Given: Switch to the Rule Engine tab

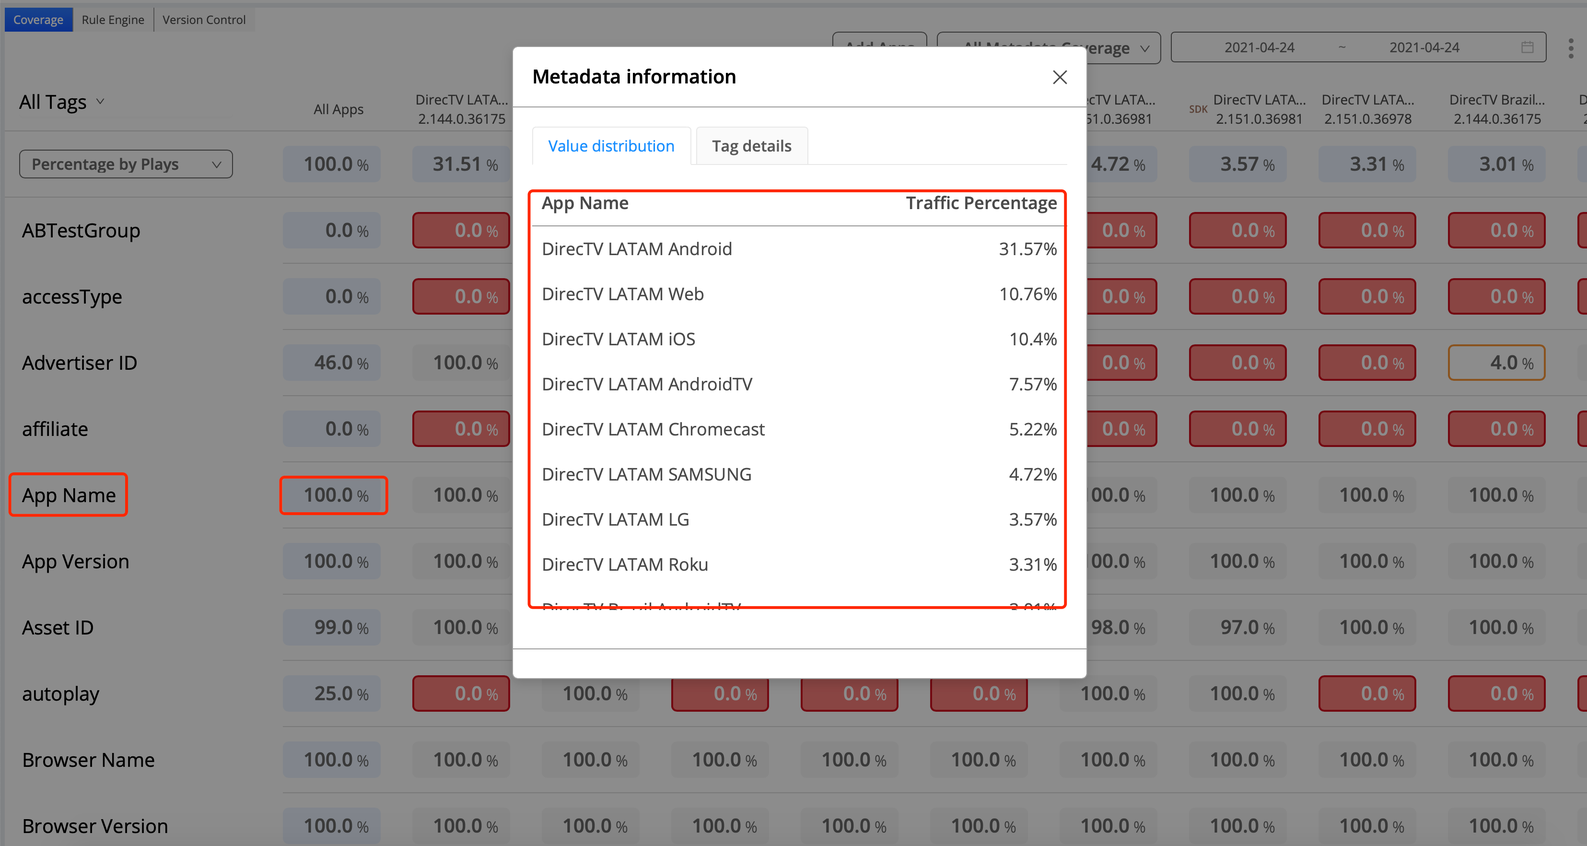Looking at the screenshot, I should (x=113, y=19).
